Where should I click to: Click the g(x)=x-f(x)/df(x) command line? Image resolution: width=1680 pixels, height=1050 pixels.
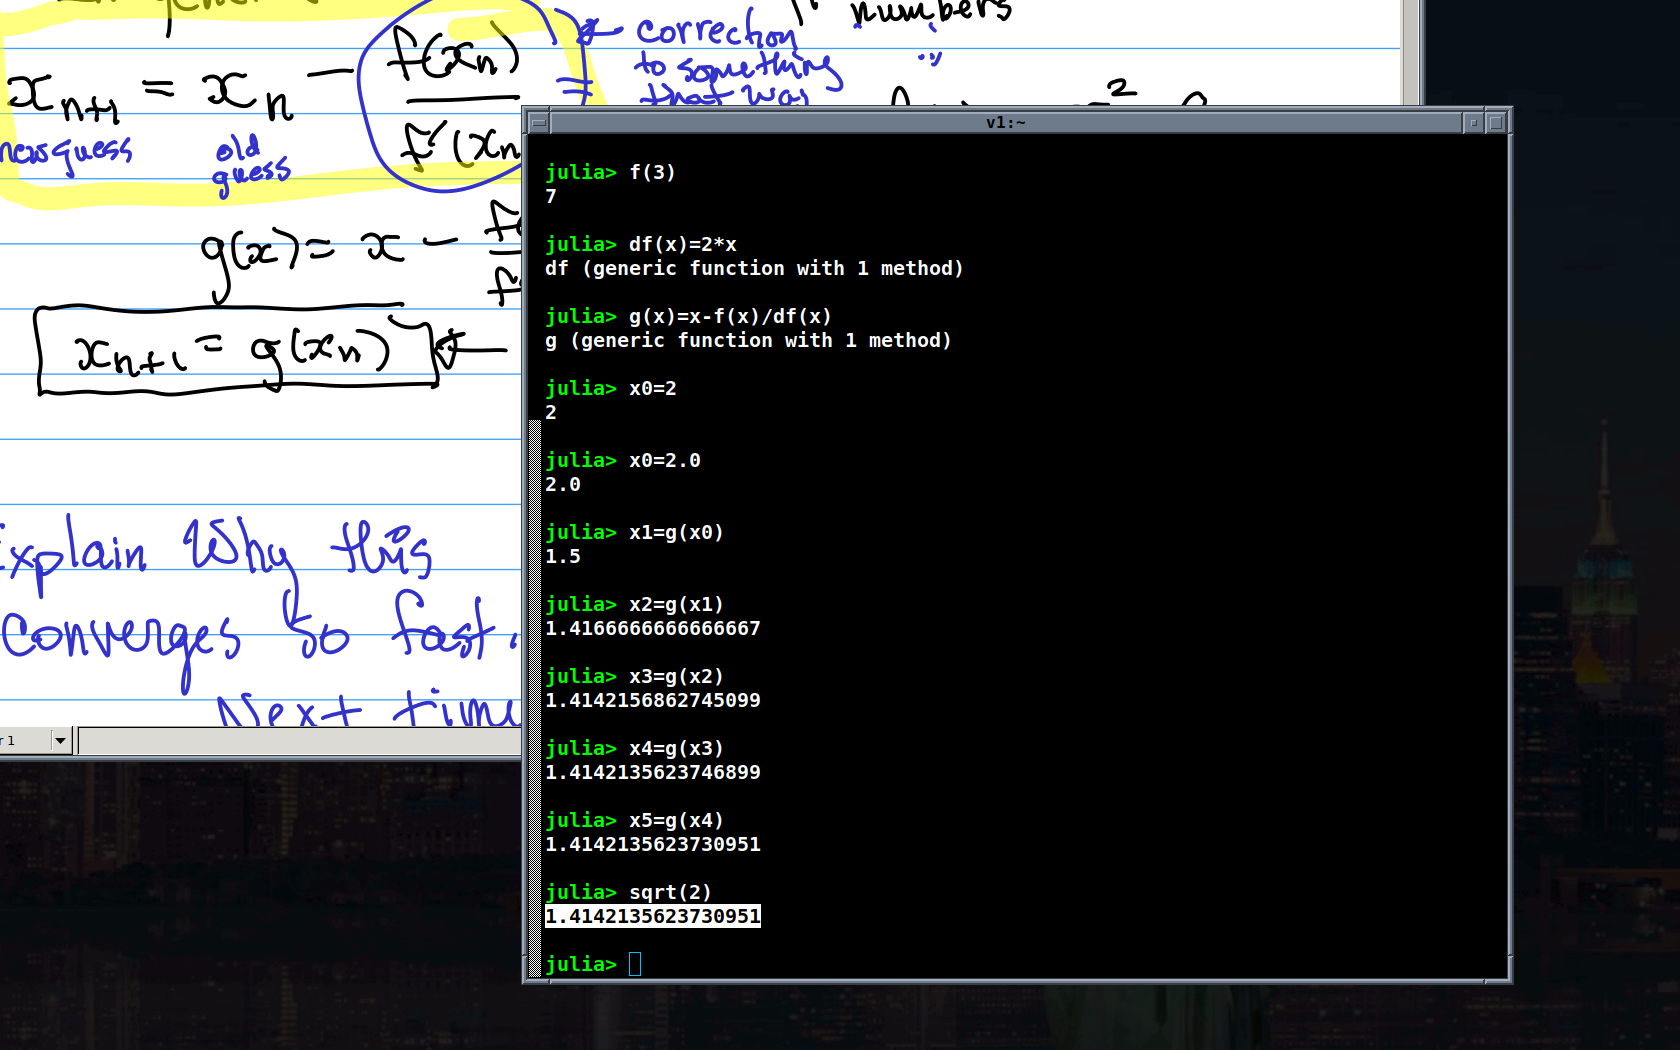[x=729, y=316]
